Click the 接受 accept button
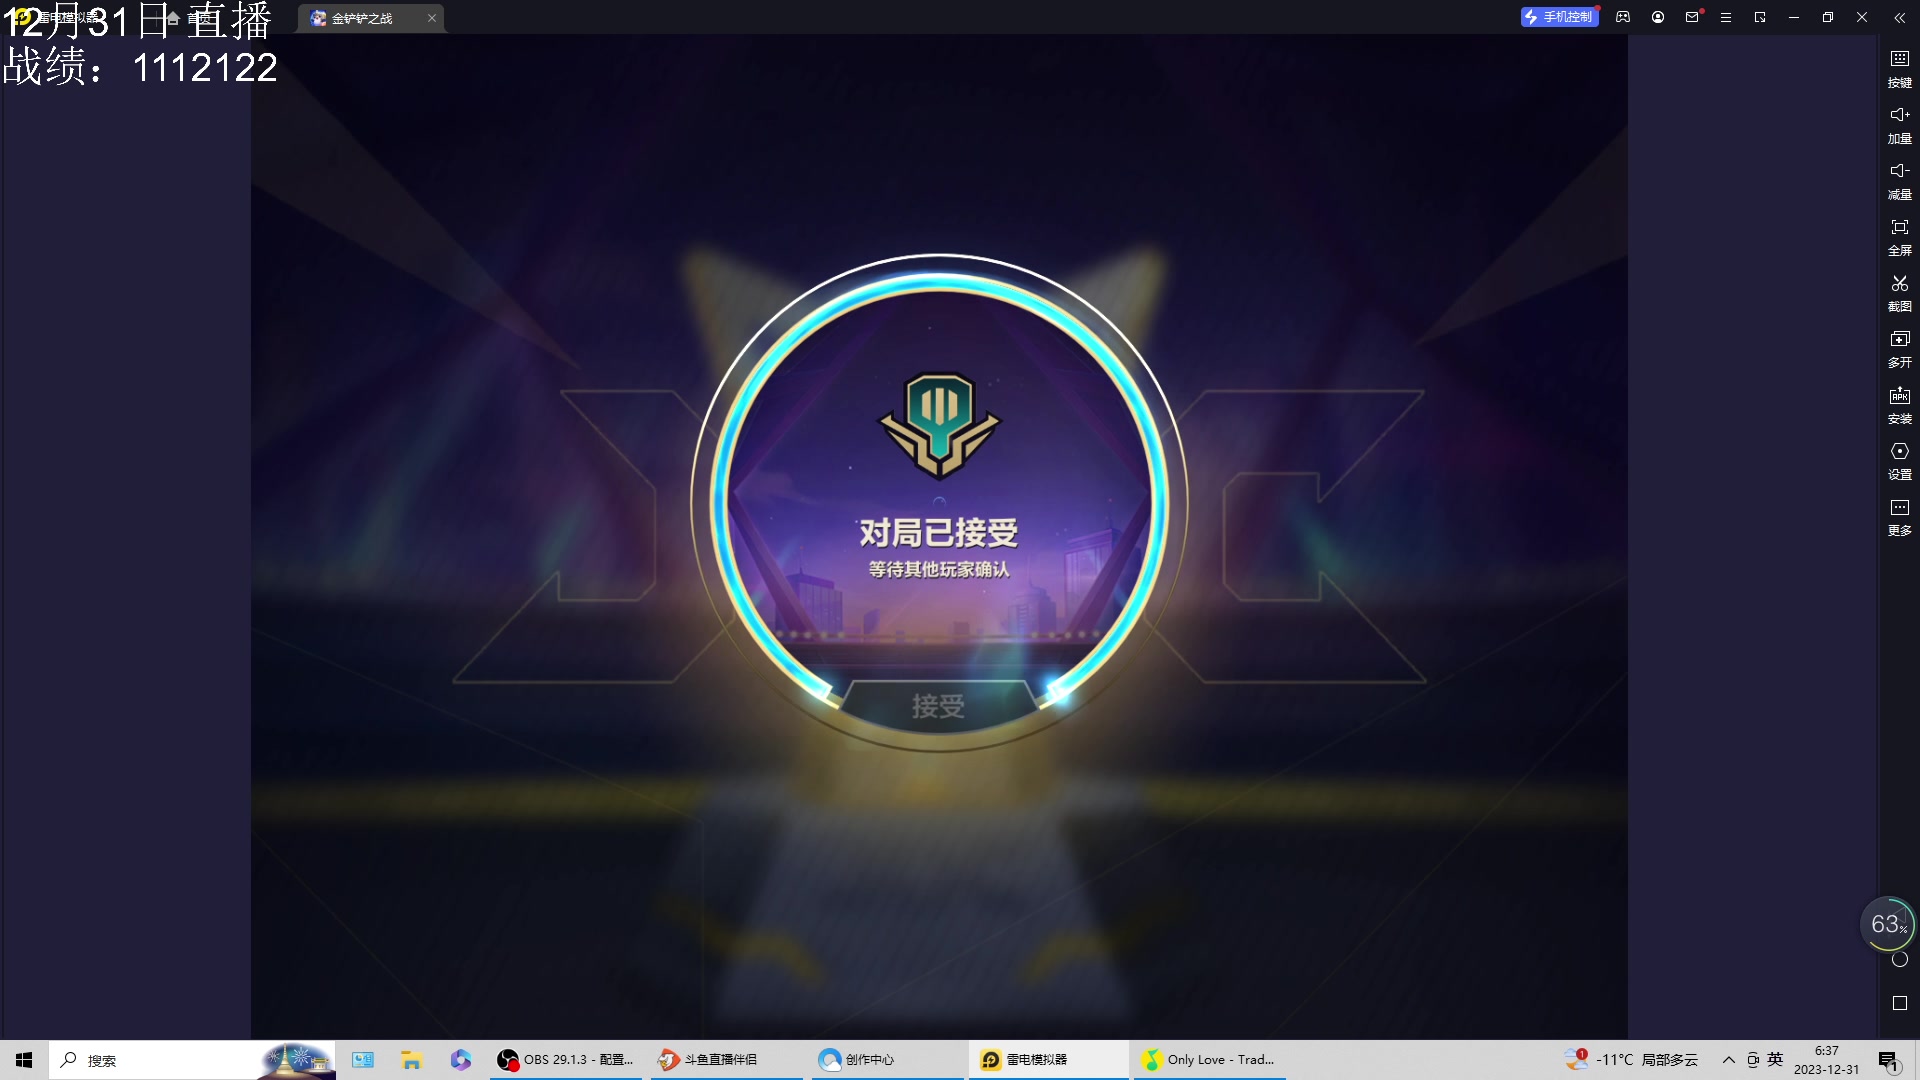Screen dimensions: 1920x1080 (938, 705)
